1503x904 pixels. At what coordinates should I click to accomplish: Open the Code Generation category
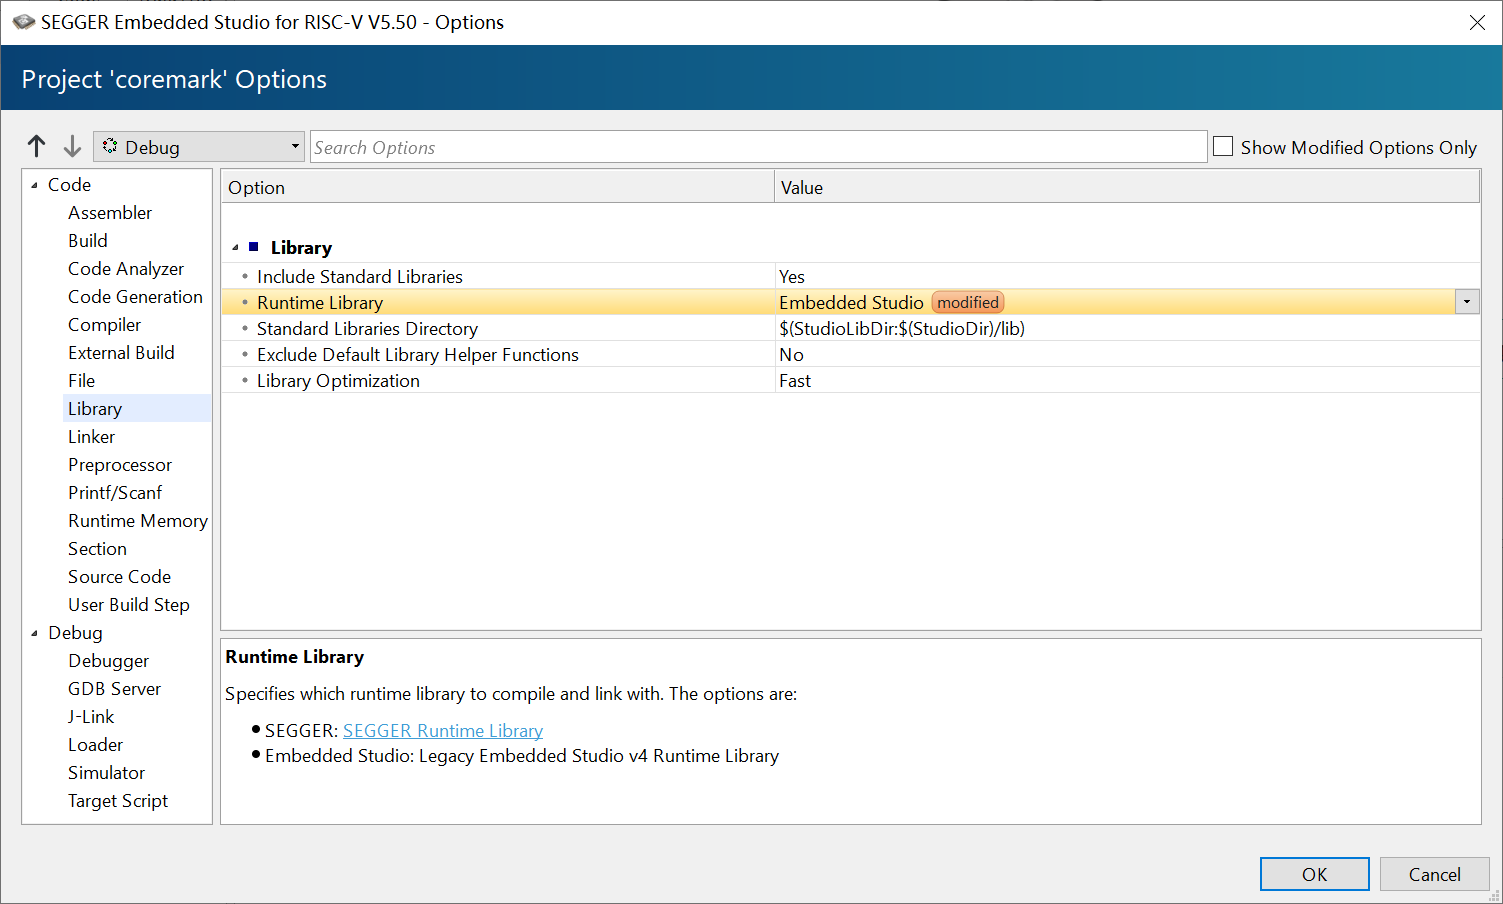click(x=135, y=297)
